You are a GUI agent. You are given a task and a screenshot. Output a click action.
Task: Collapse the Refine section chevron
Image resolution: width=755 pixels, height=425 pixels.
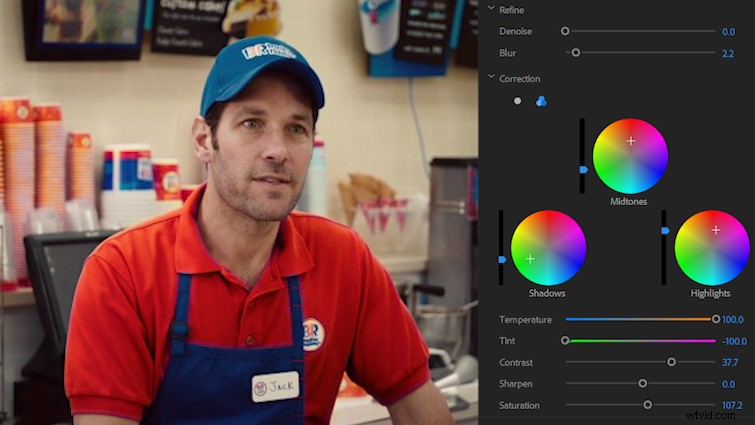point(491,8)
